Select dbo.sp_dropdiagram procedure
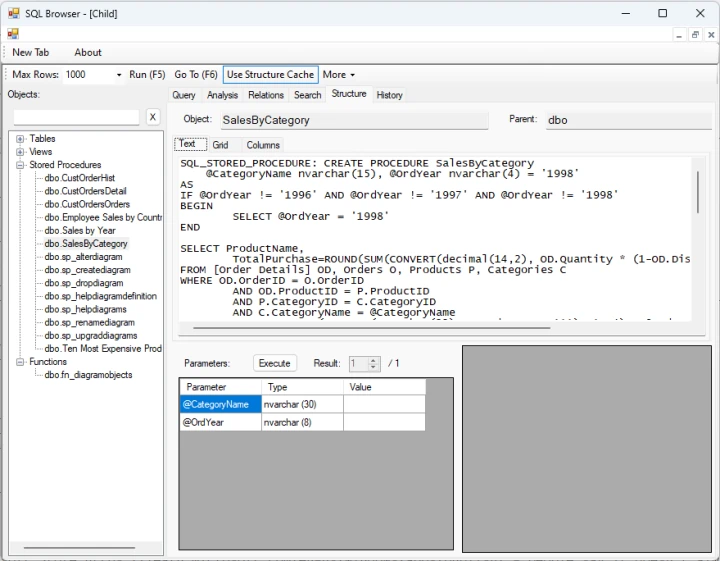Screen dimensions: 720x561 84,283
